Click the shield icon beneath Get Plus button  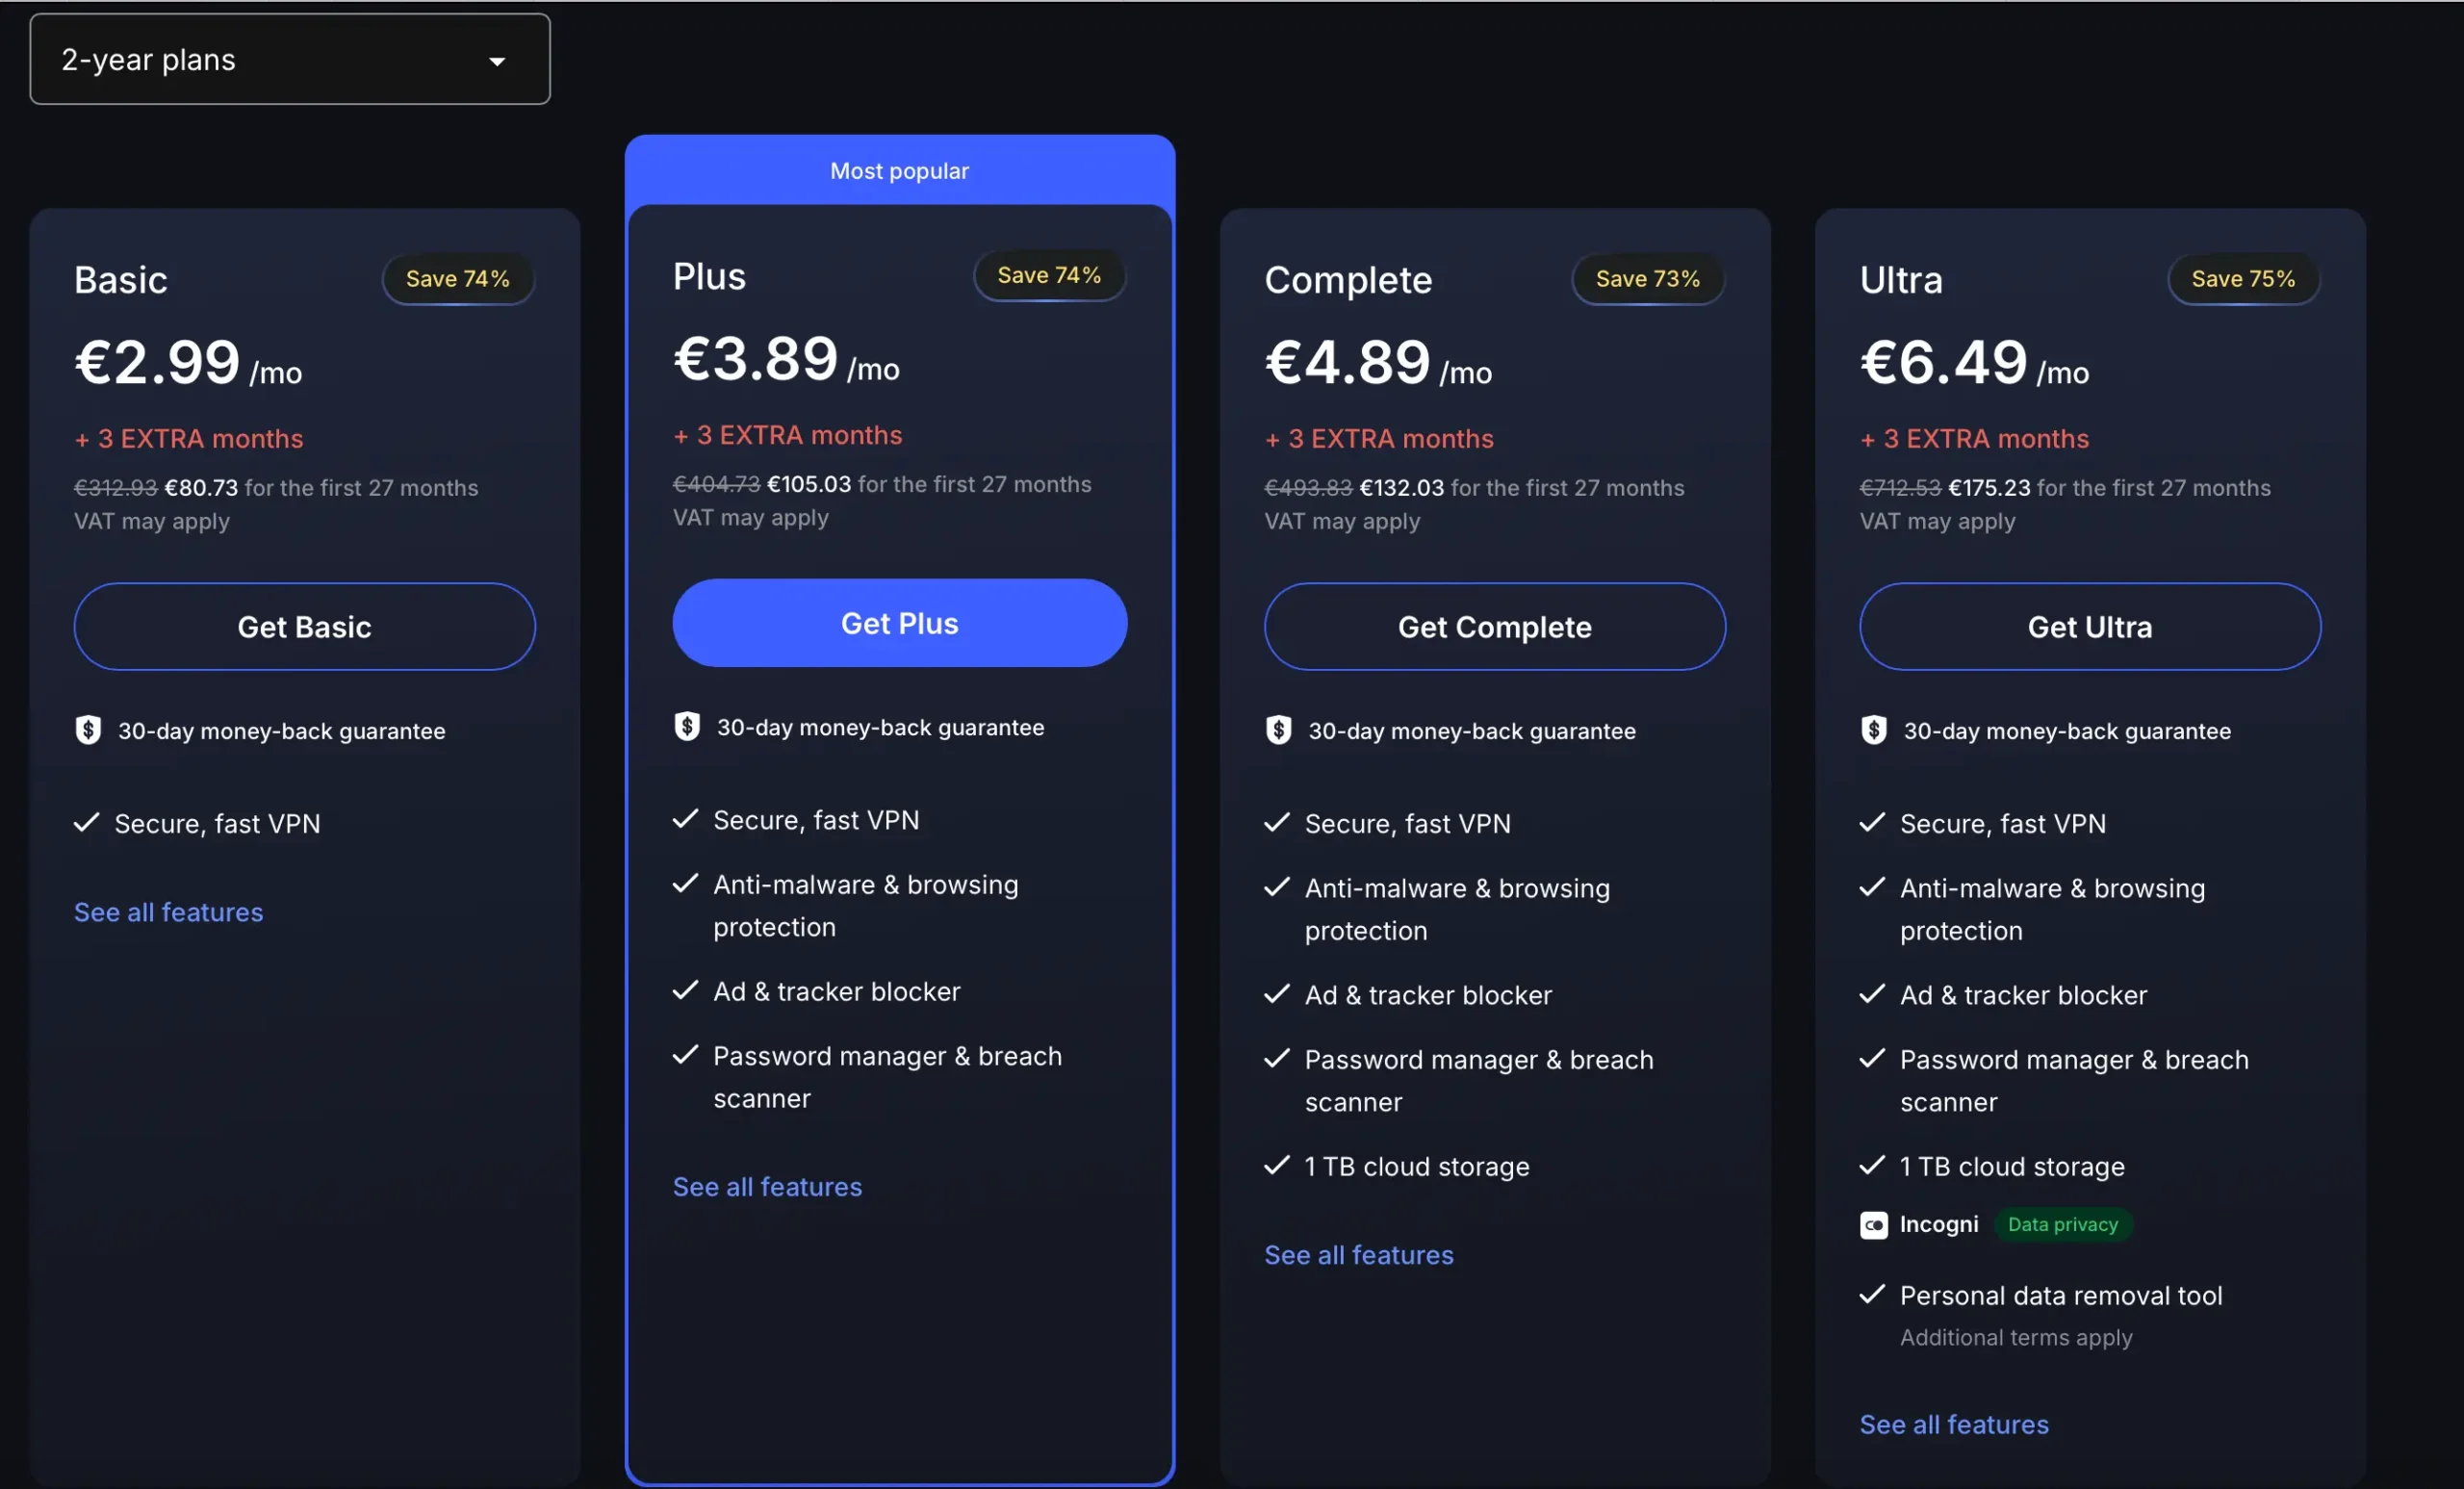(x=686, y=726)
